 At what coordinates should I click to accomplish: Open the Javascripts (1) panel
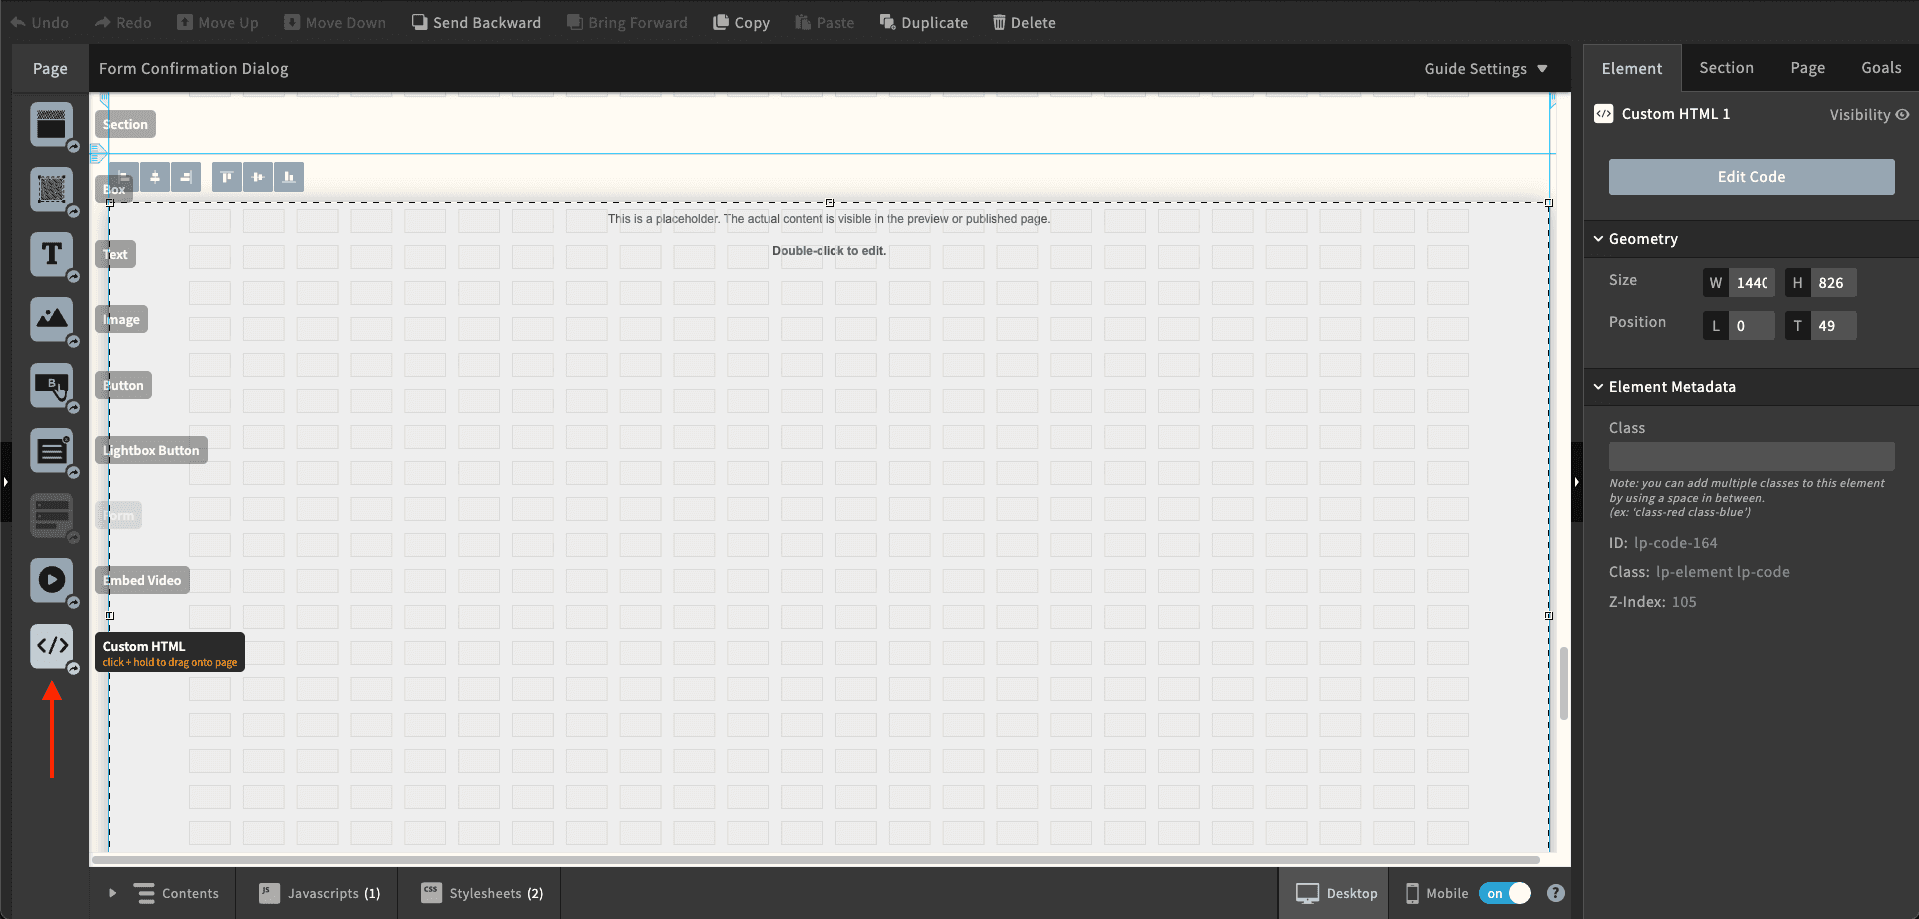pyautogui.click(x=318, y=893)
